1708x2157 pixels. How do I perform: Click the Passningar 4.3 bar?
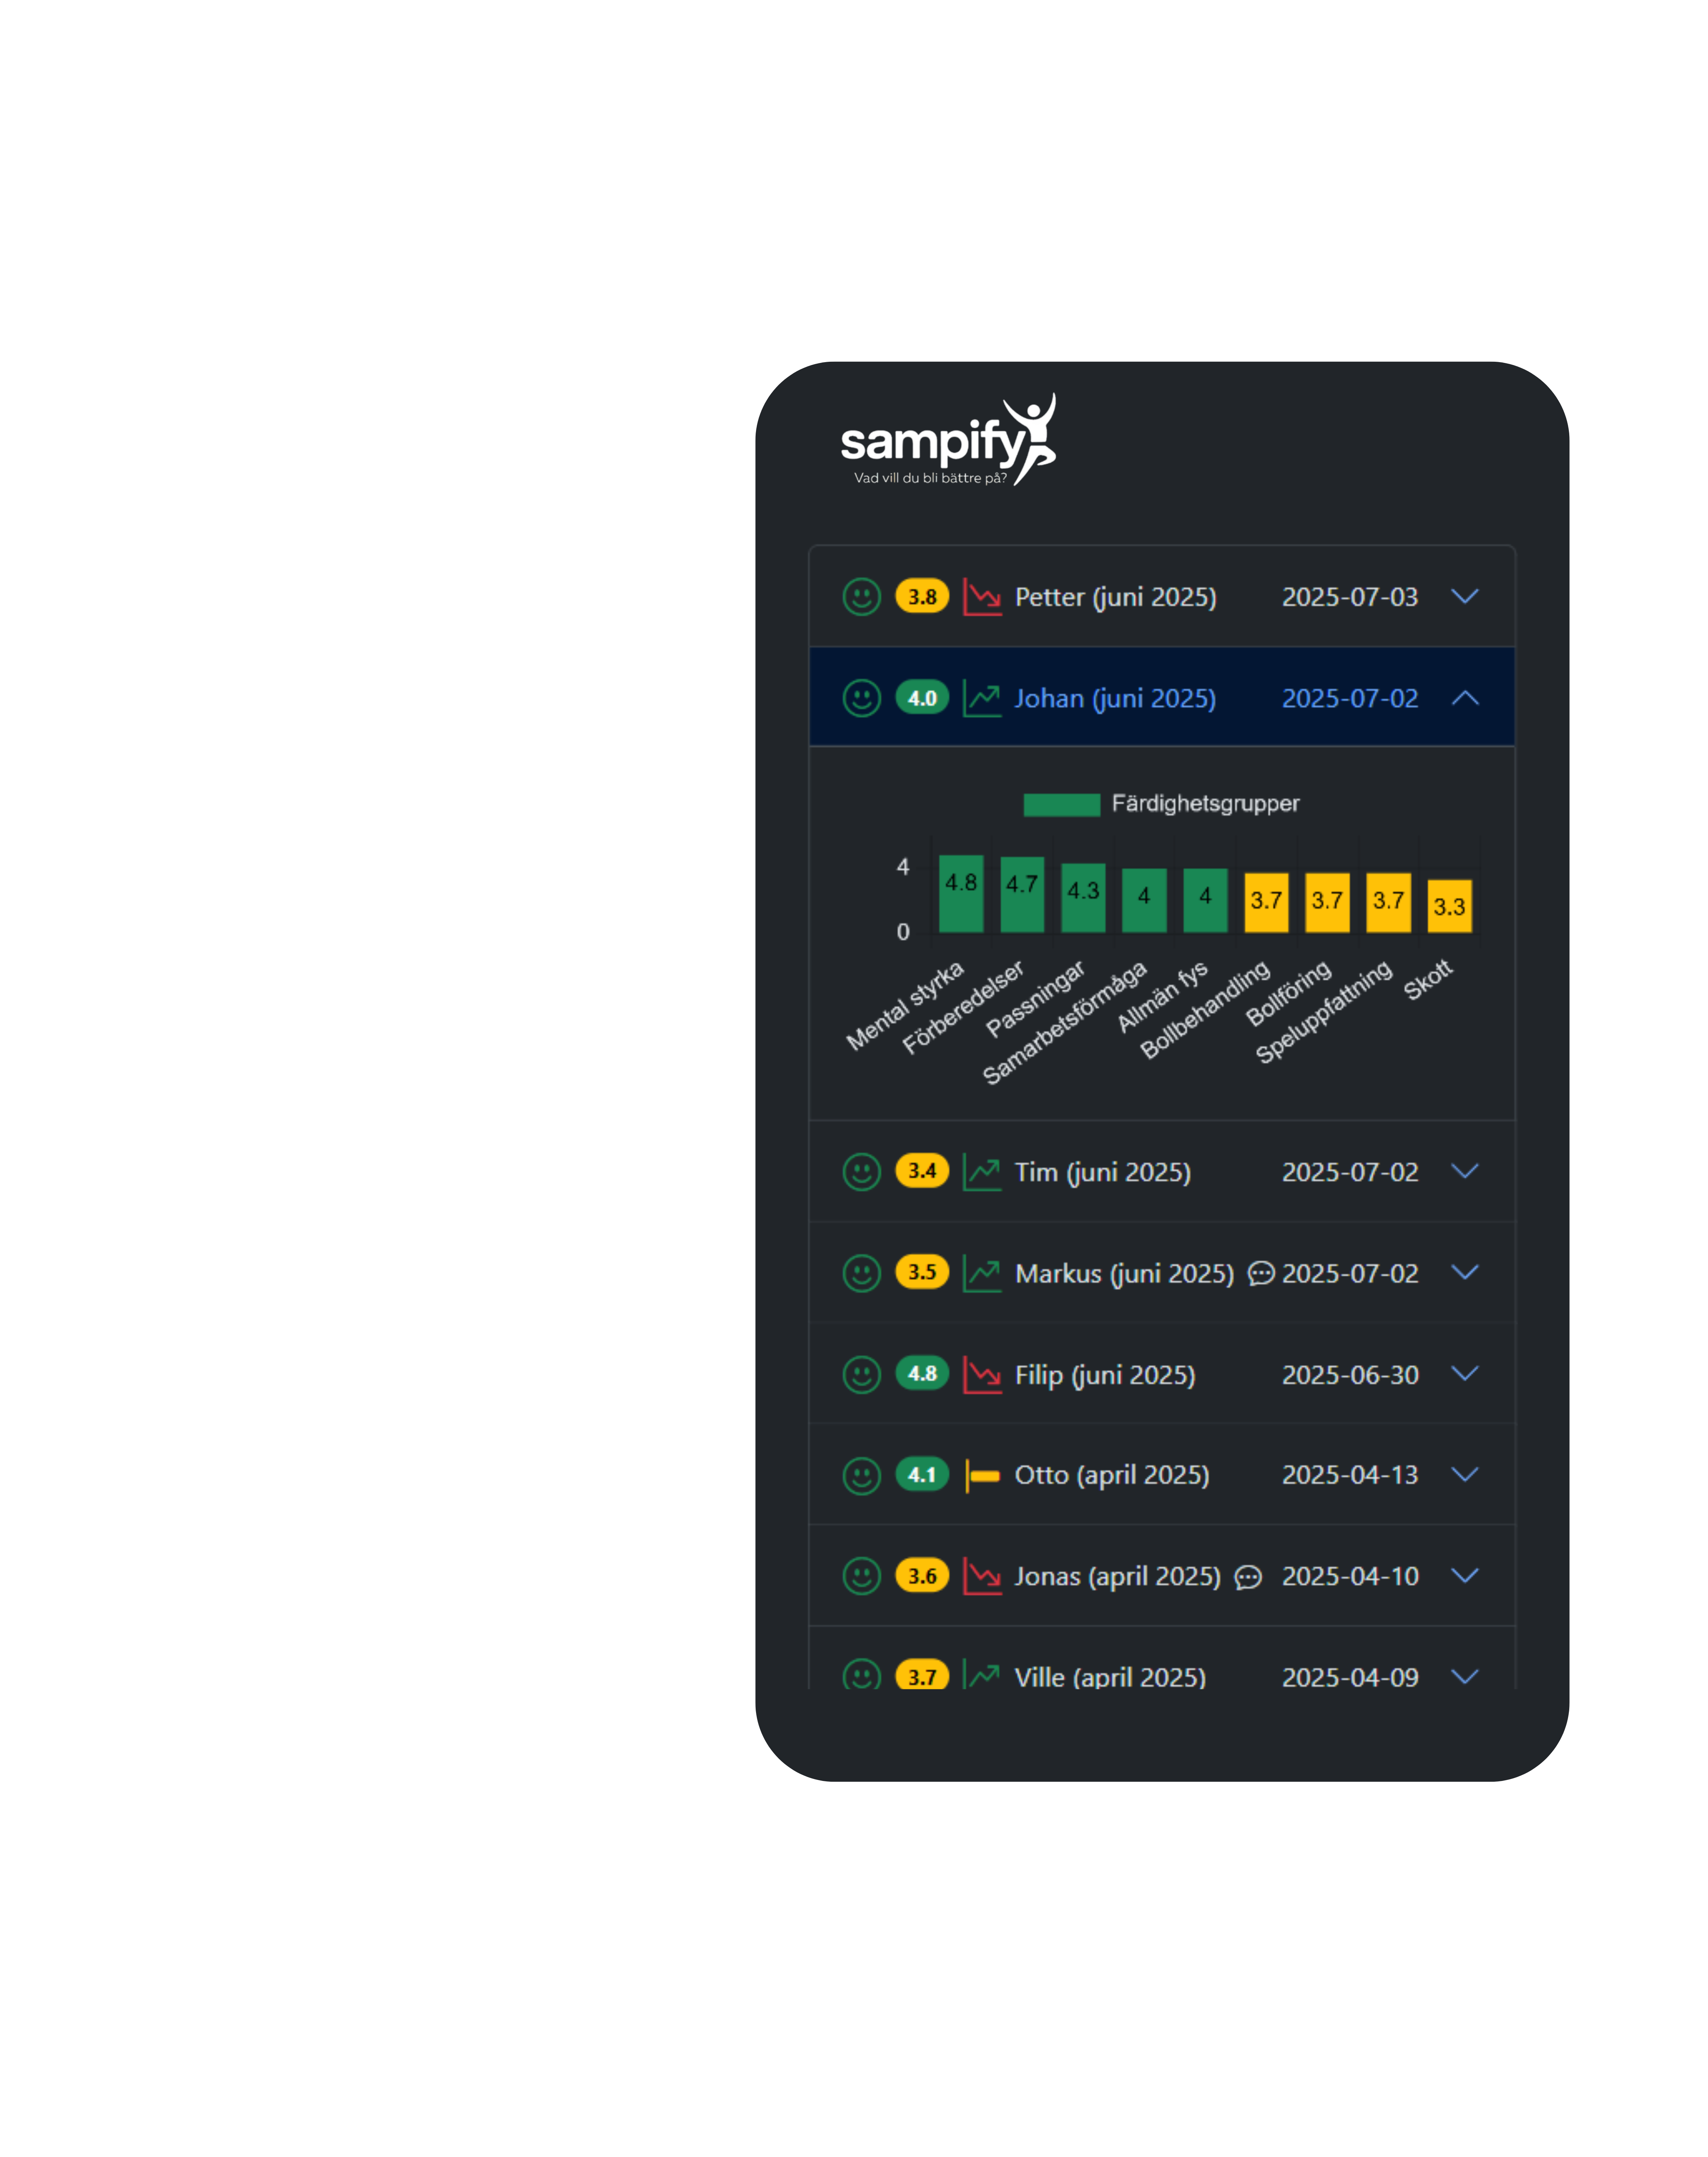(x=1083, y=897)
